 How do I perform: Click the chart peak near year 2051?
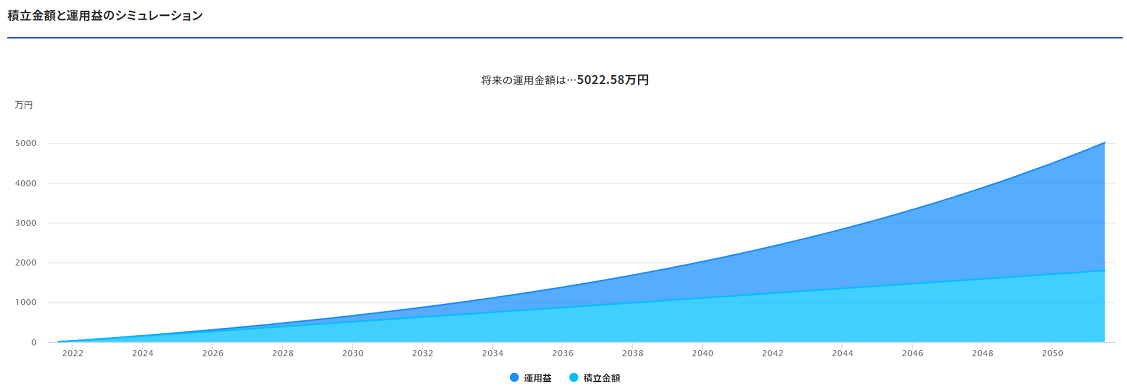coord(1104,143)
